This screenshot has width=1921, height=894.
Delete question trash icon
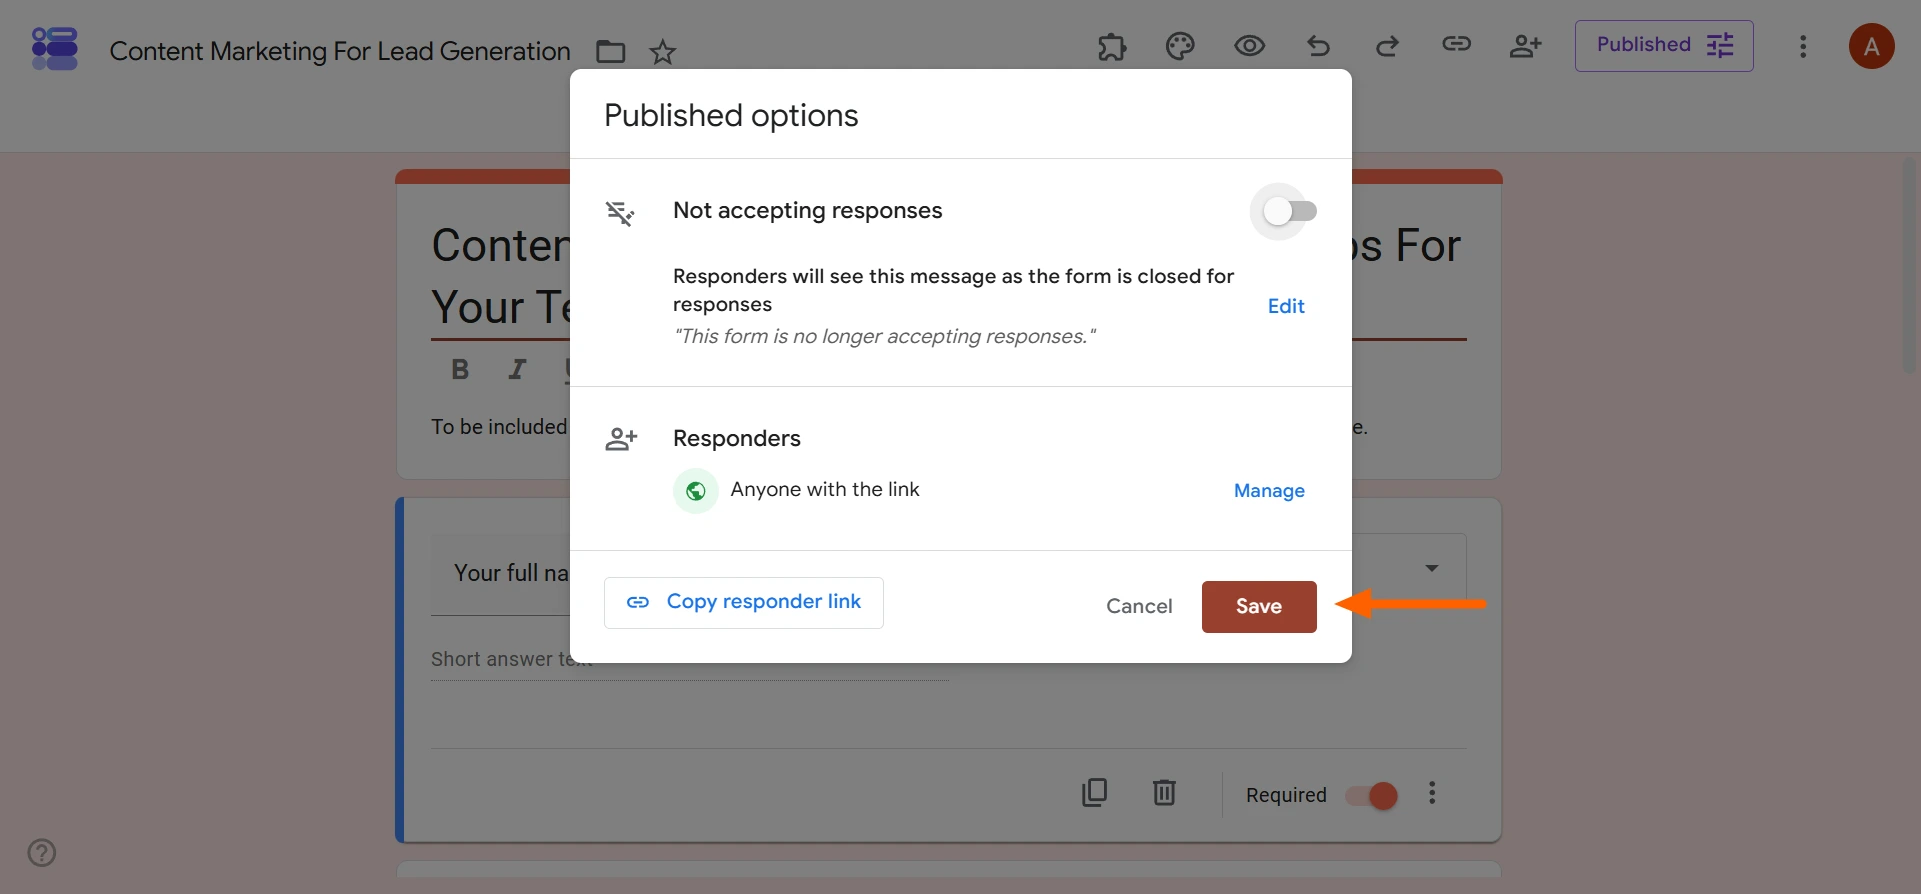click(1164, 793)
